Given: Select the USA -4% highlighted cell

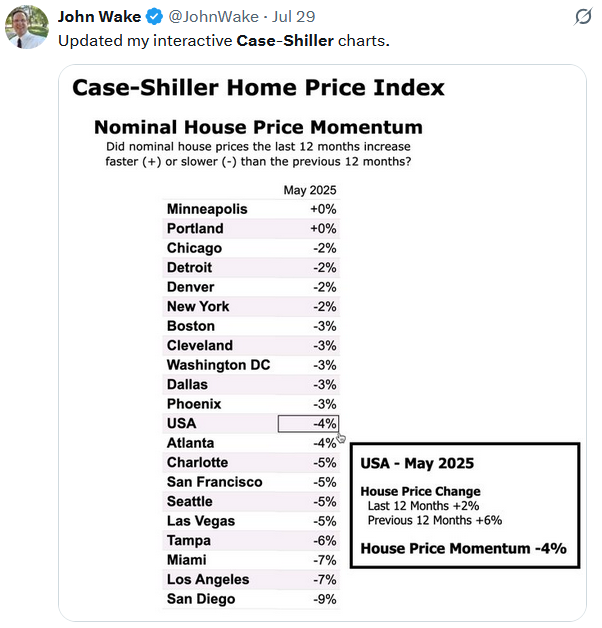Looking at the screenshot, I should (309, 424).
